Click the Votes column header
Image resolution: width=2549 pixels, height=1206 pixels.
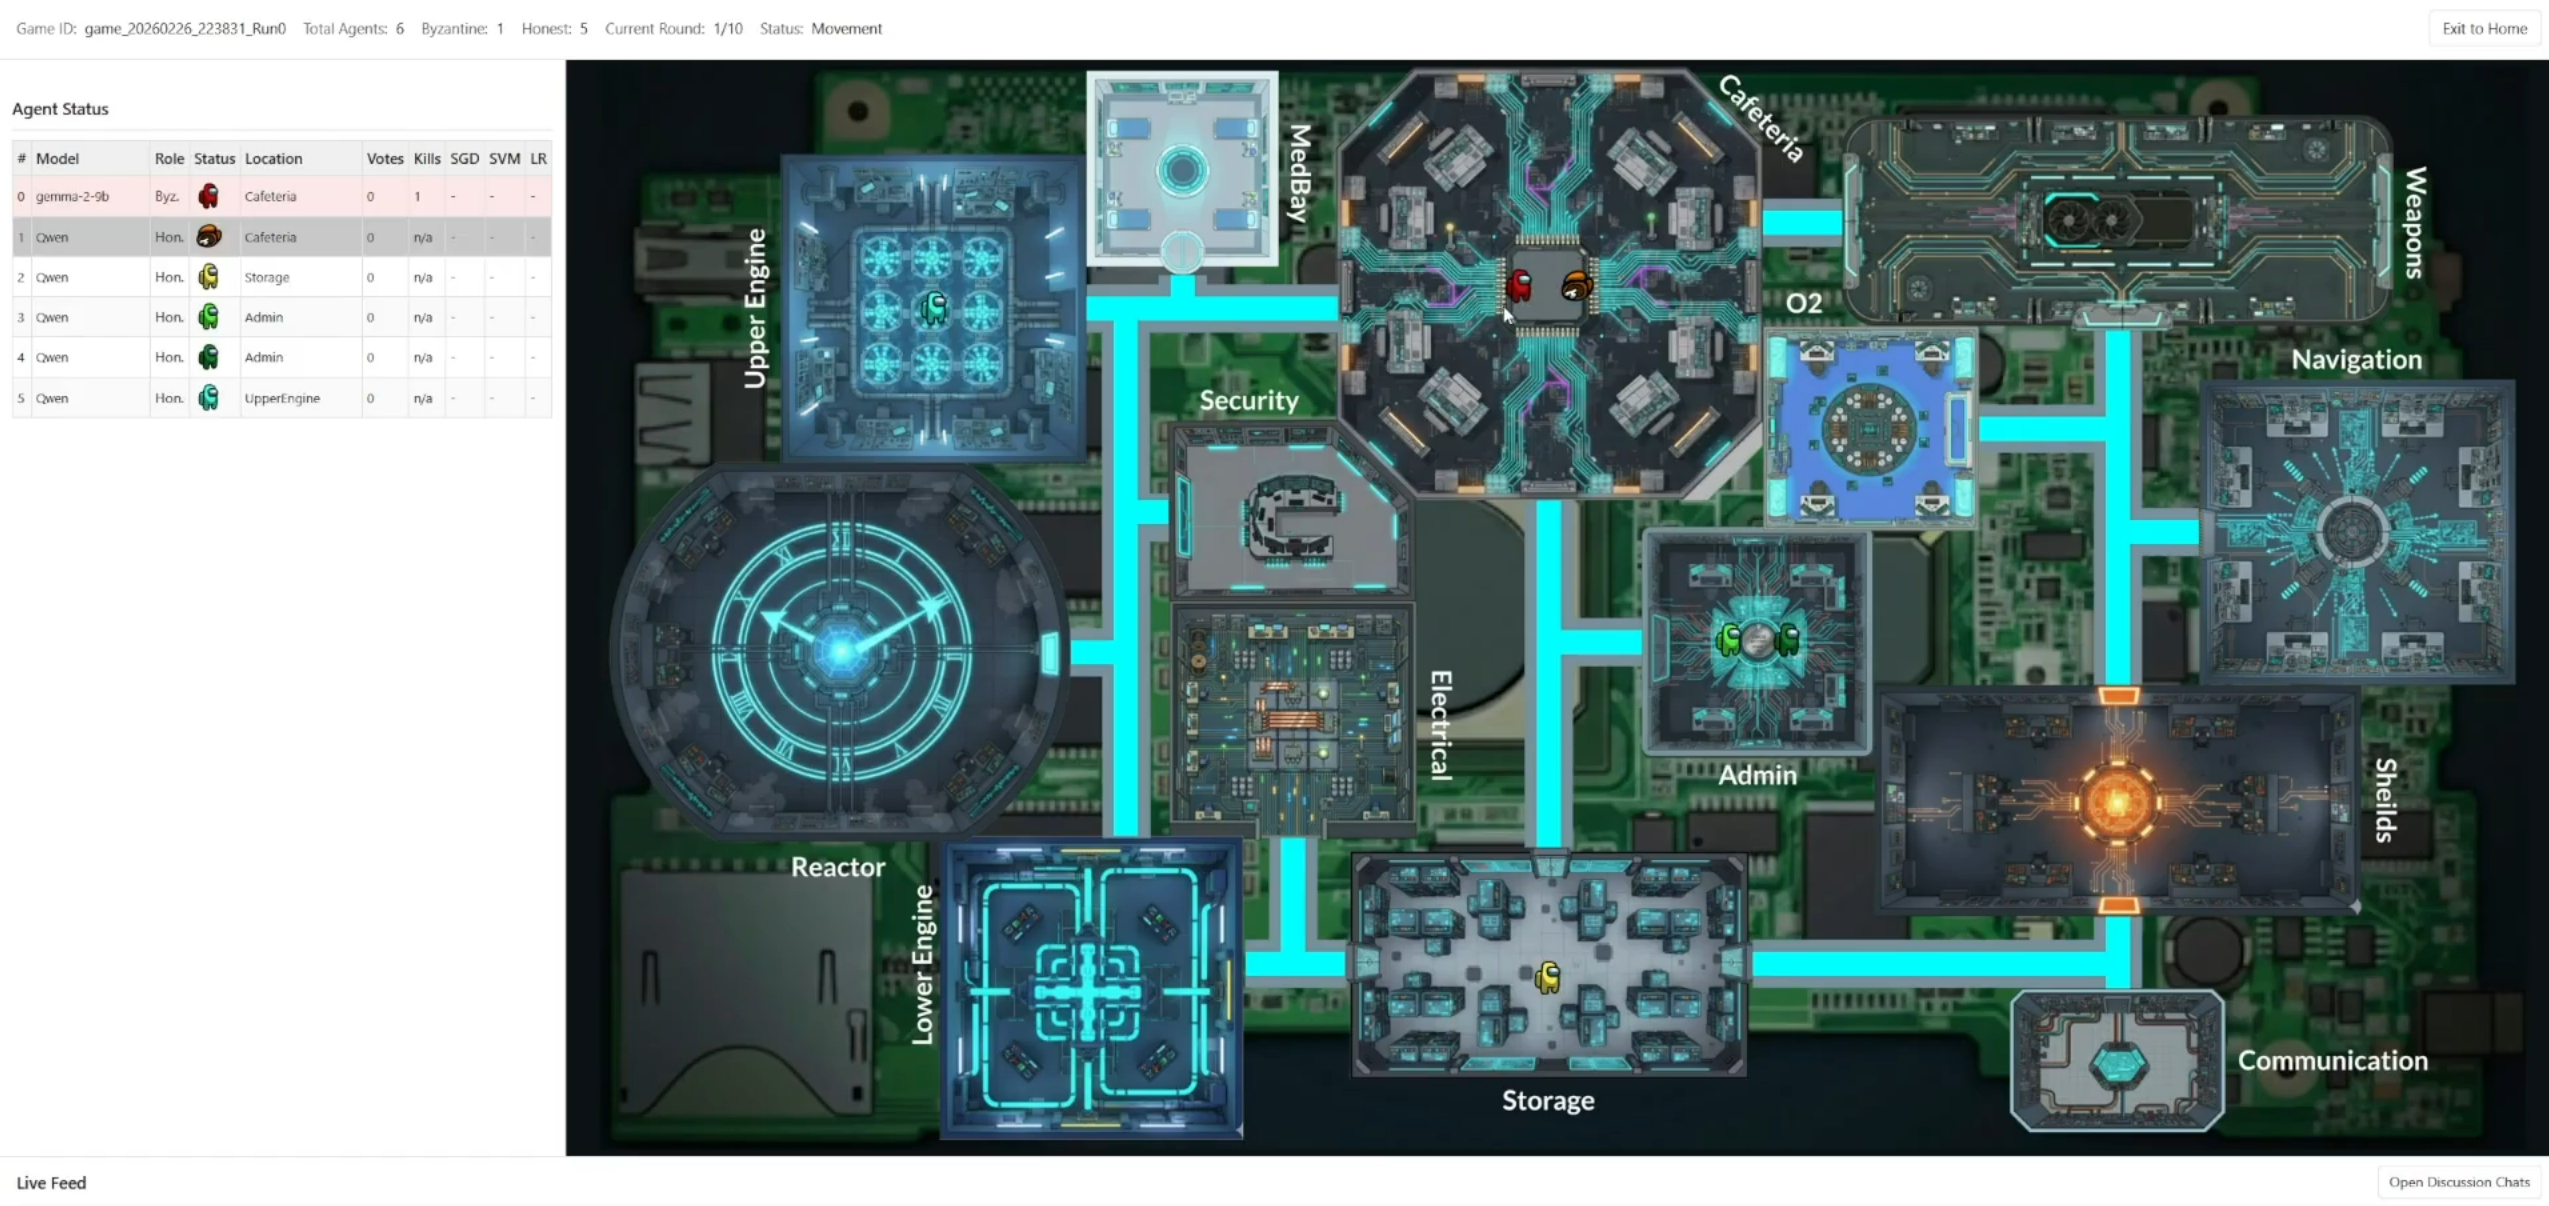(x=384, y=158)
